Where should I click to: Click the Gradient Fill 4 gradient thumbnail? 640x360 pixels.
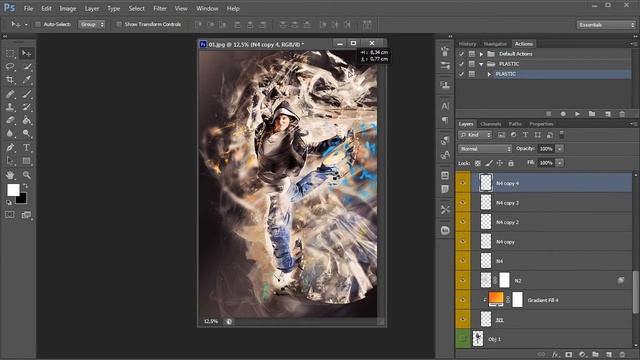pyautogui.click(x=496, y=300)
